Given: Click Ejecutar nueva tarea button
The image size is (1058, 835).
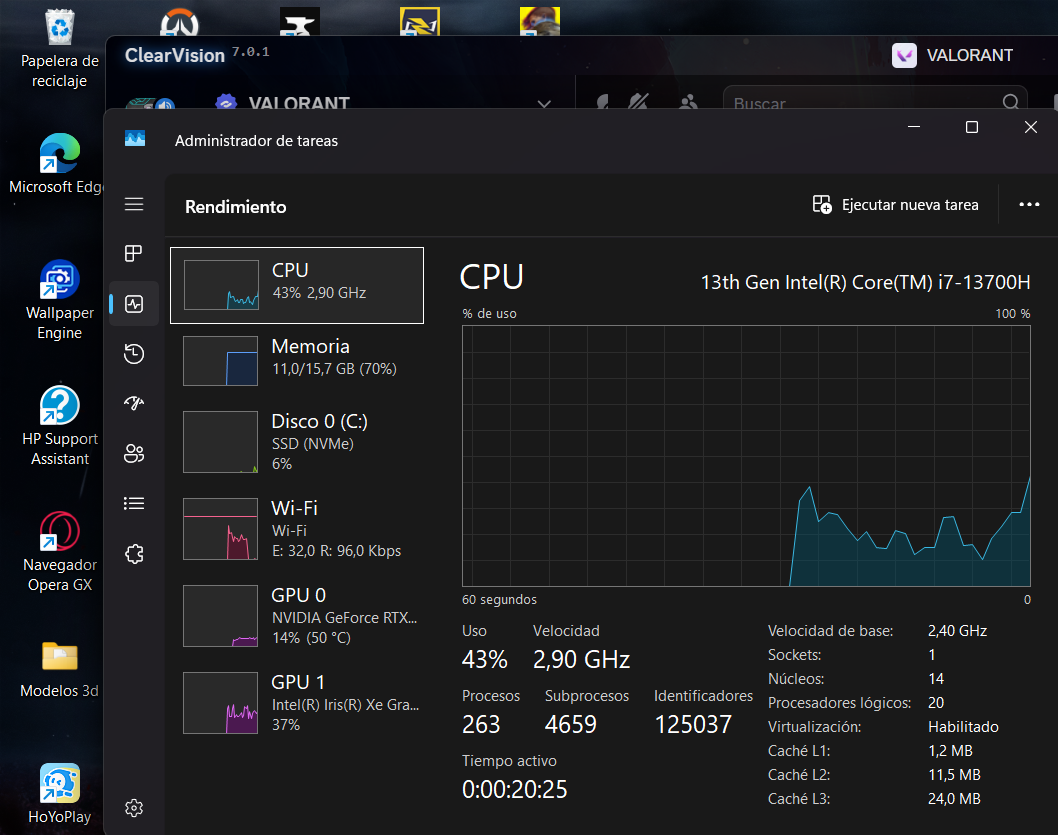Looking at the screenshot, I should click(895, 204).
